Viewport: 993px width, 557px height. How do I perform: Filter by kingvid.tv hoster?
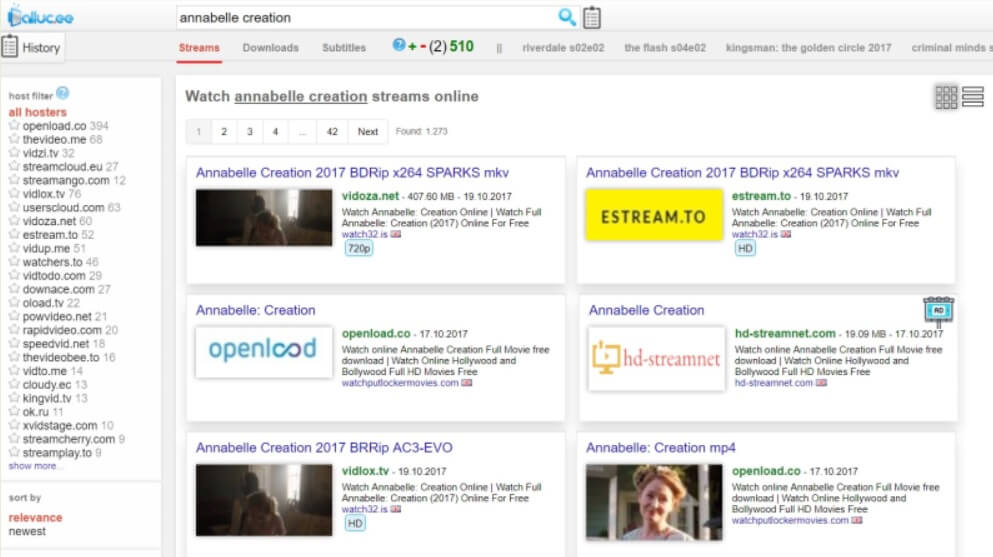47,398
